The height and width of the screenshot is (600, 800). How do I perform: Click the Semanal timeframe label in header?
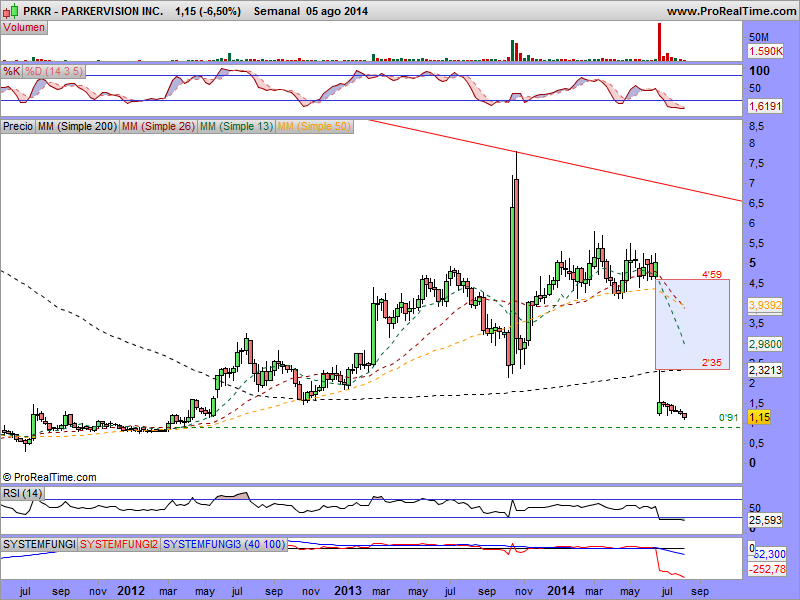(x=276, y=11)
